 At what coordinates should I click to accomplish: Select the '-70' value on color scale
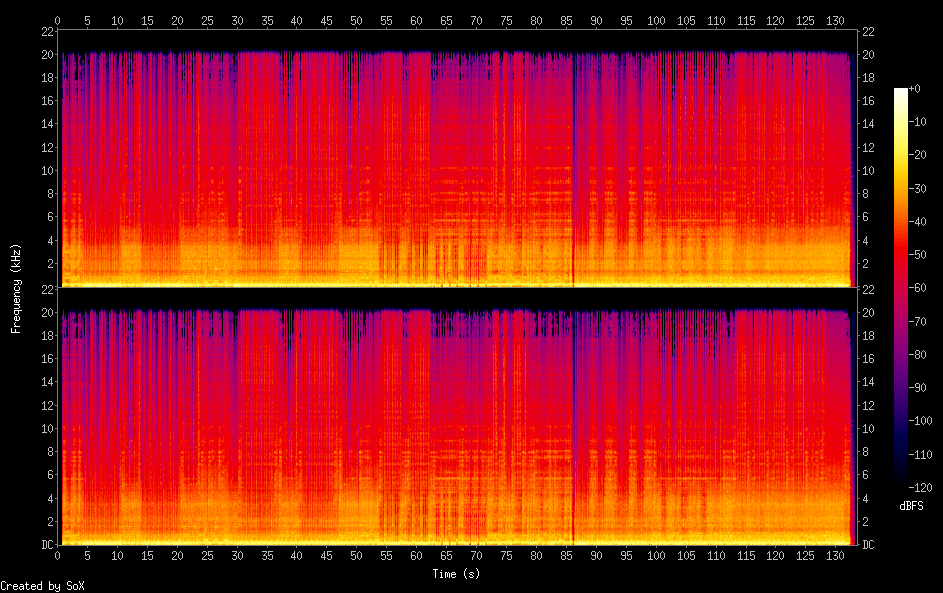918,321
